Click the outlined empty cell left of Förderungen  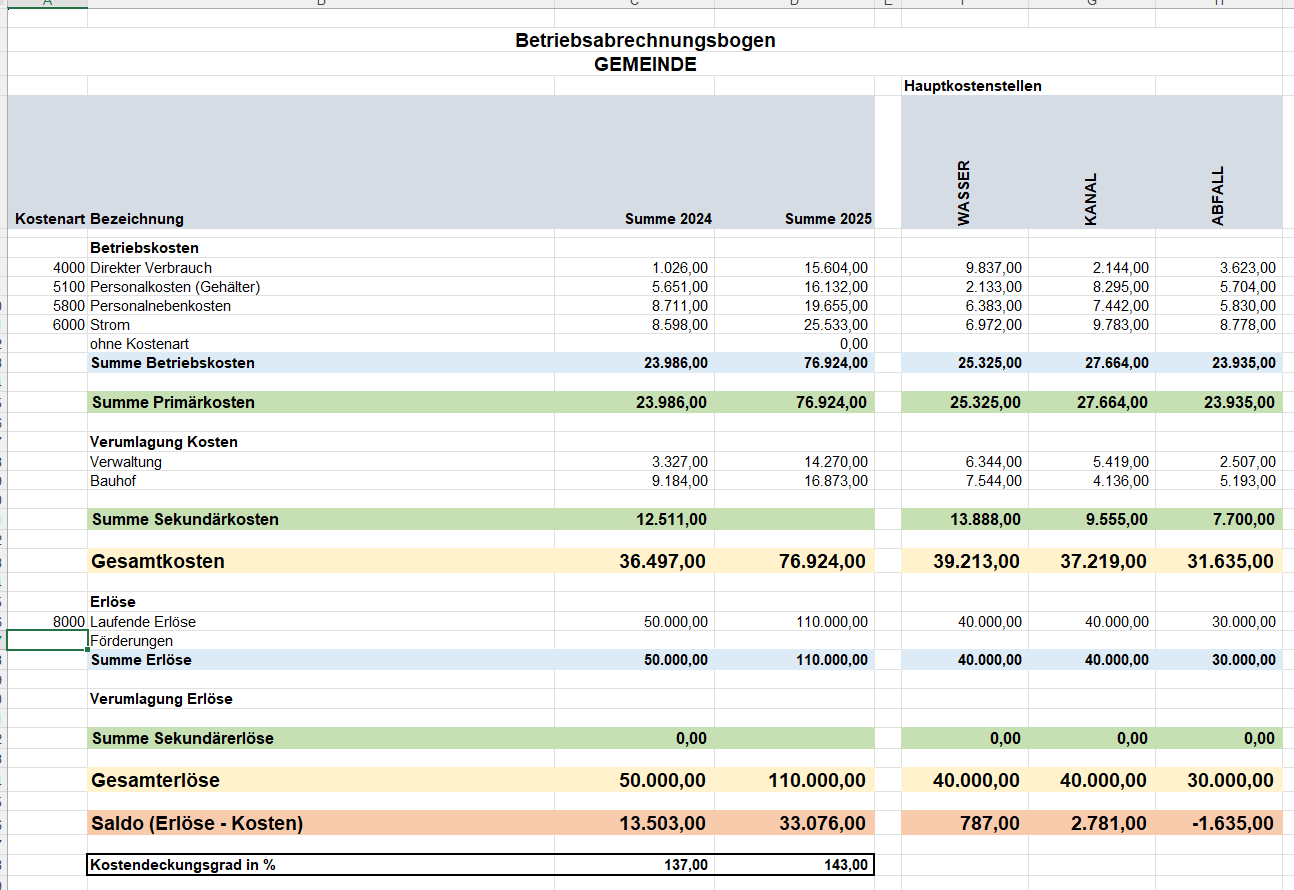(x=47, y=641)
